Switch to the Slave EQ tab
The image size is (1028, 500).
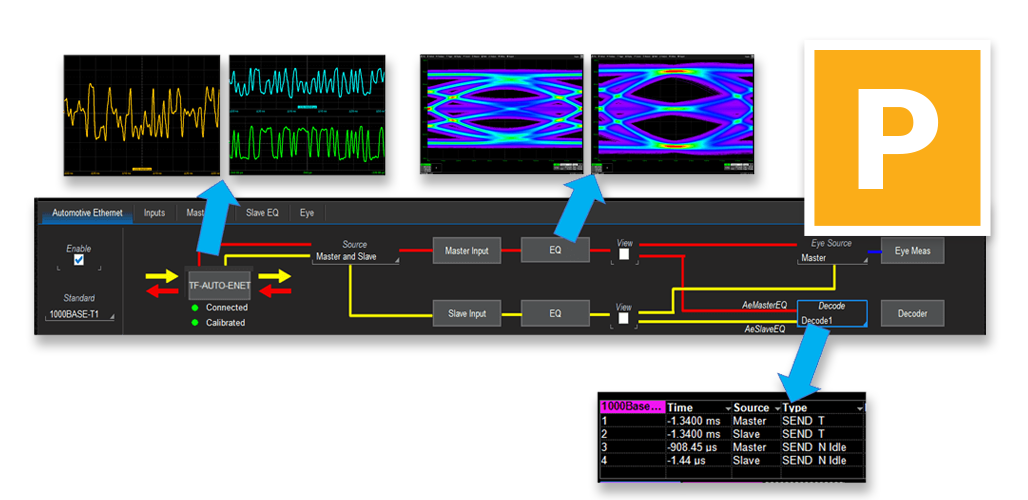[262, 213]
